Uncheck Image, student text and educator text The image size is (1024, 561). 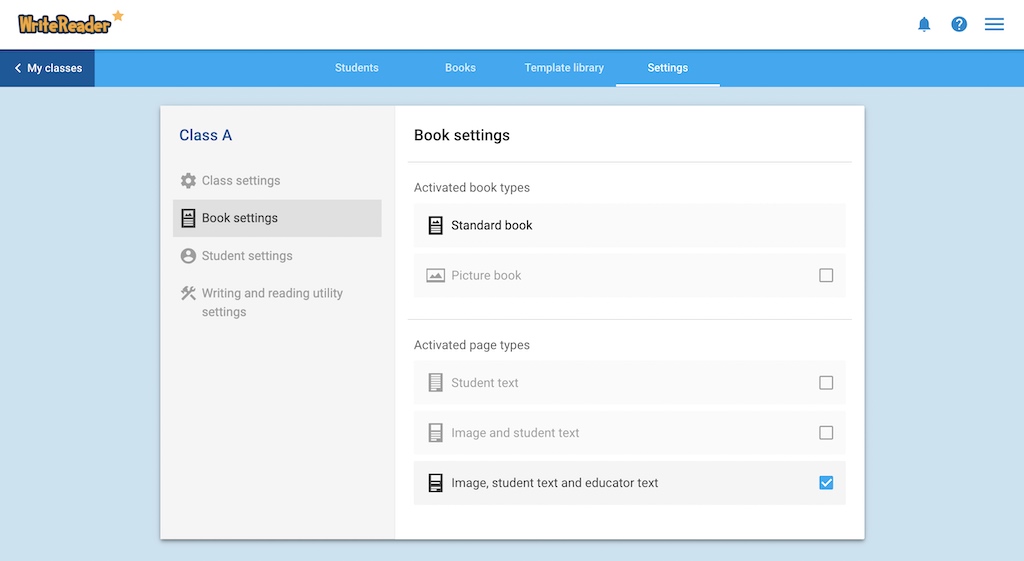tap(826, 483)
